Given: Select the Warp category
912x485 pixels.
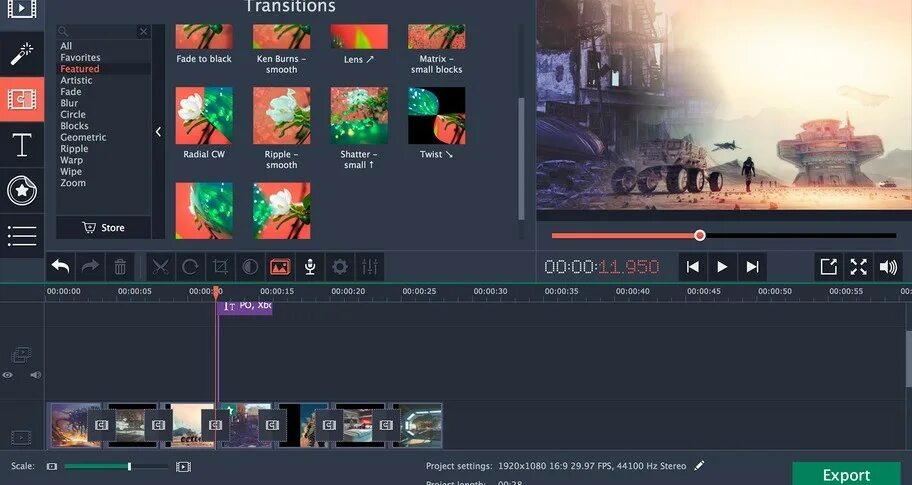Looking at the screenshot, I should click(72, 160).
